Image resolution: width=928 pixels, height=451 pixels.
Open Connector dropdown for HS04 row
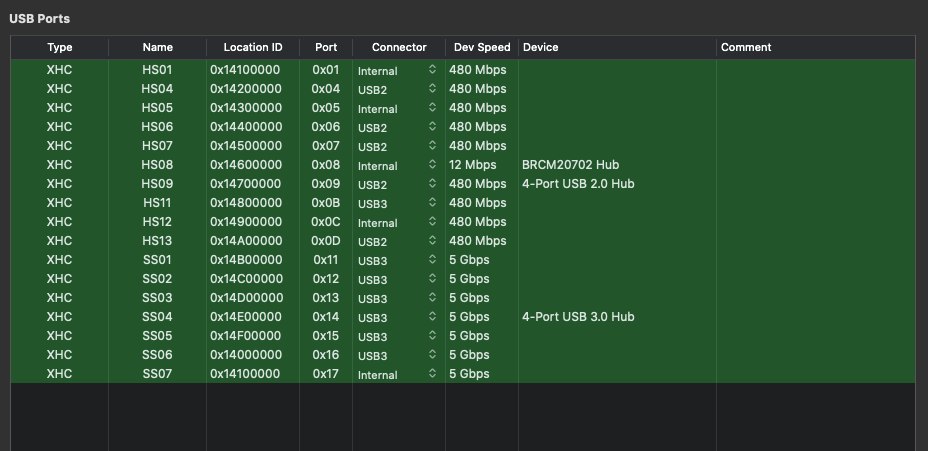coord(397,89)
